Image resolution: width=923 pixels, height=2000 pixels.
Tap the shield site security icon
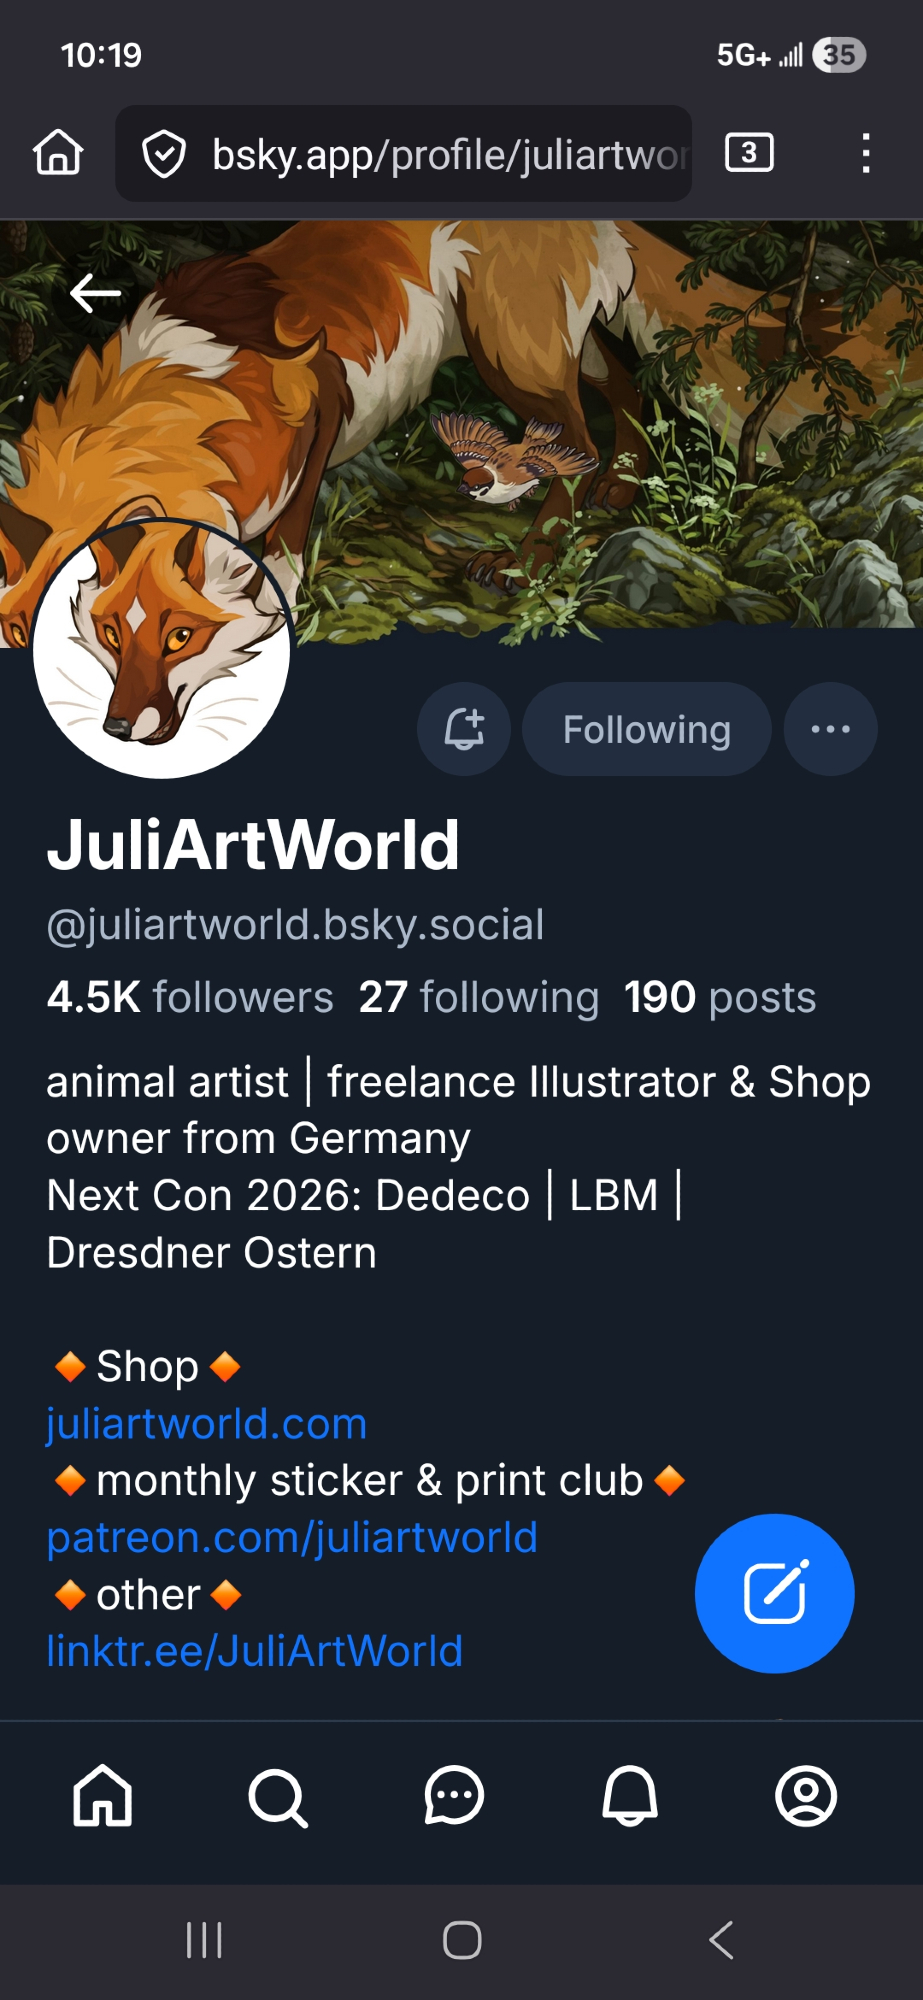pyautogui.click(x=164, y=154)
